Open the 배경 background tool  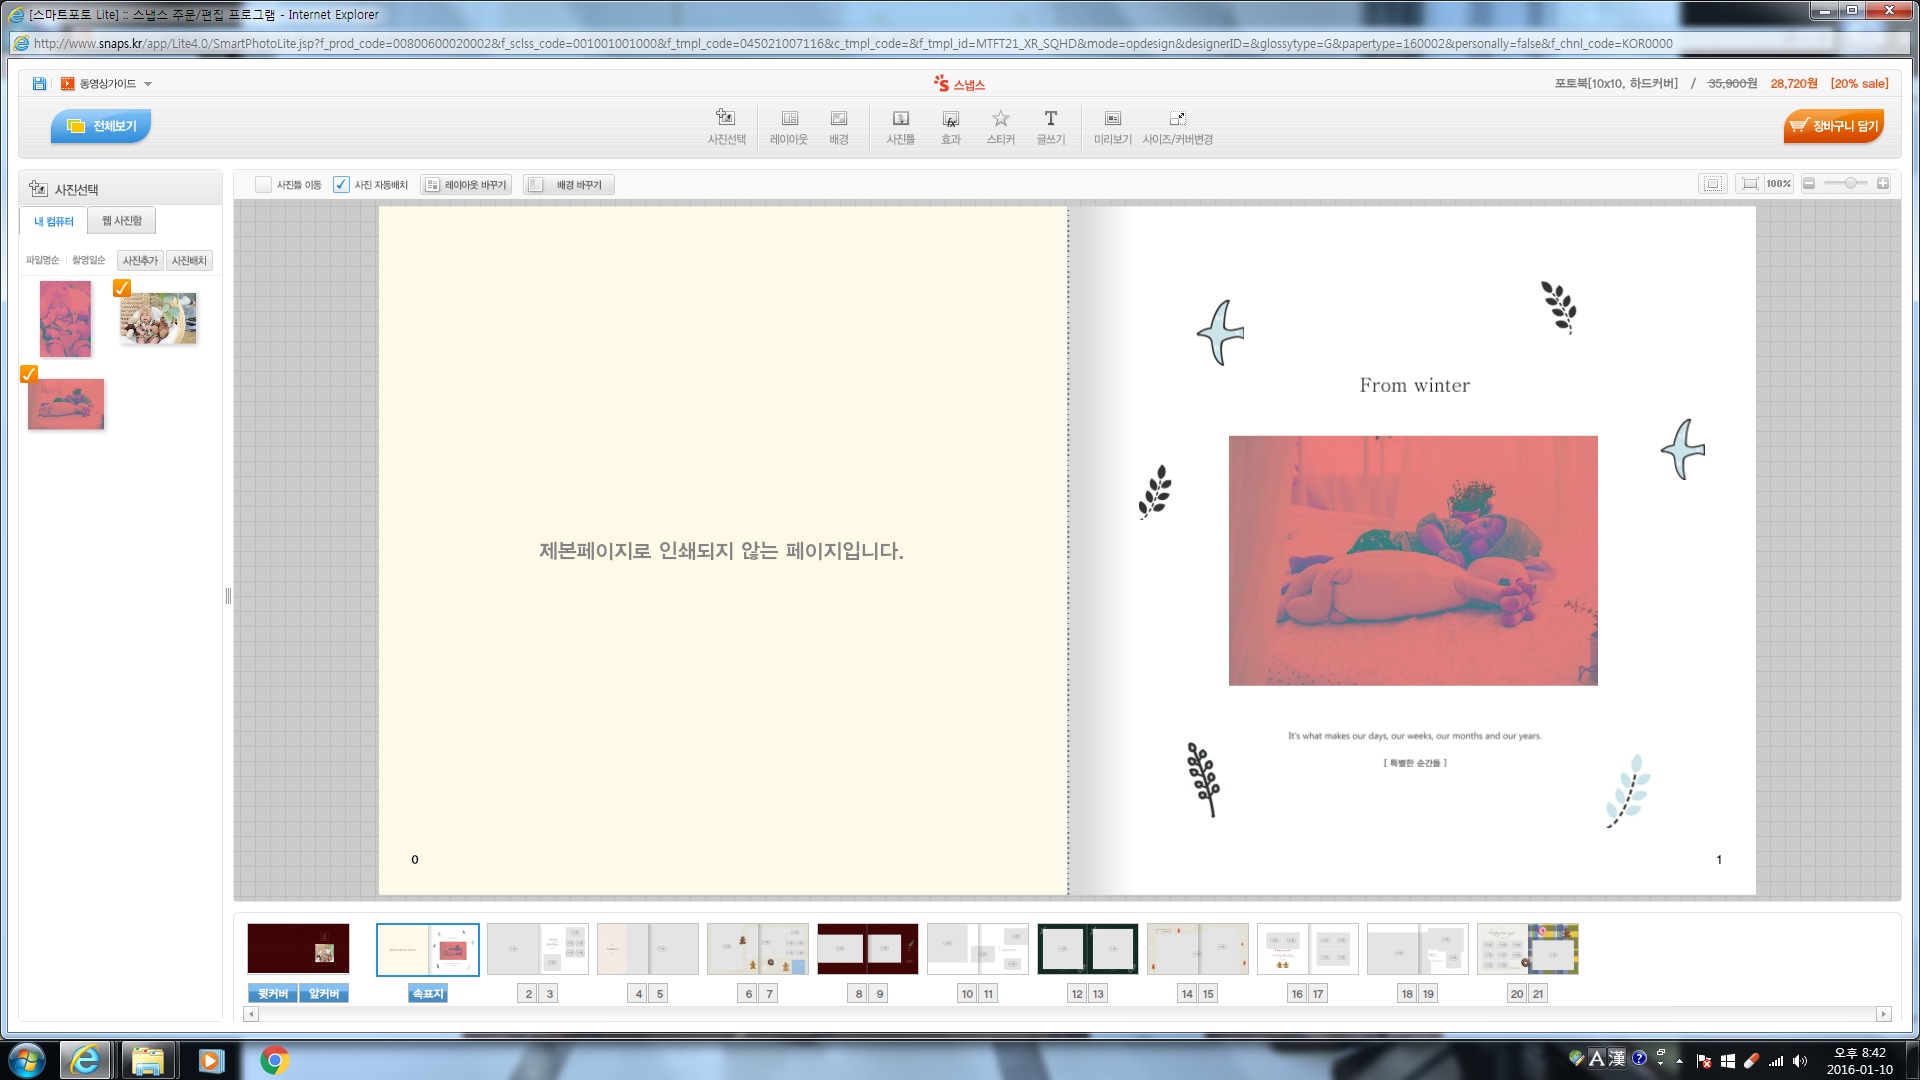(838, 119)
